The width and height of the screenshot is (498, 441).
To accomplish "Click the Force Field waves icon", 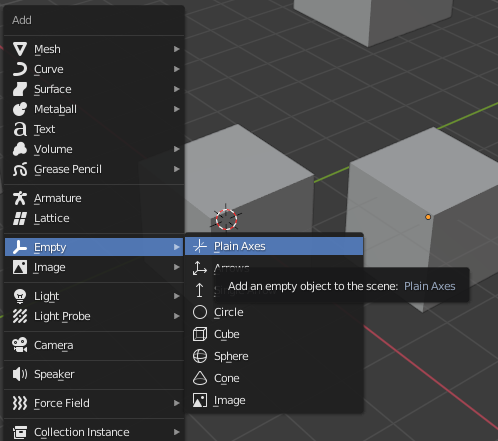I will point(20,403).
